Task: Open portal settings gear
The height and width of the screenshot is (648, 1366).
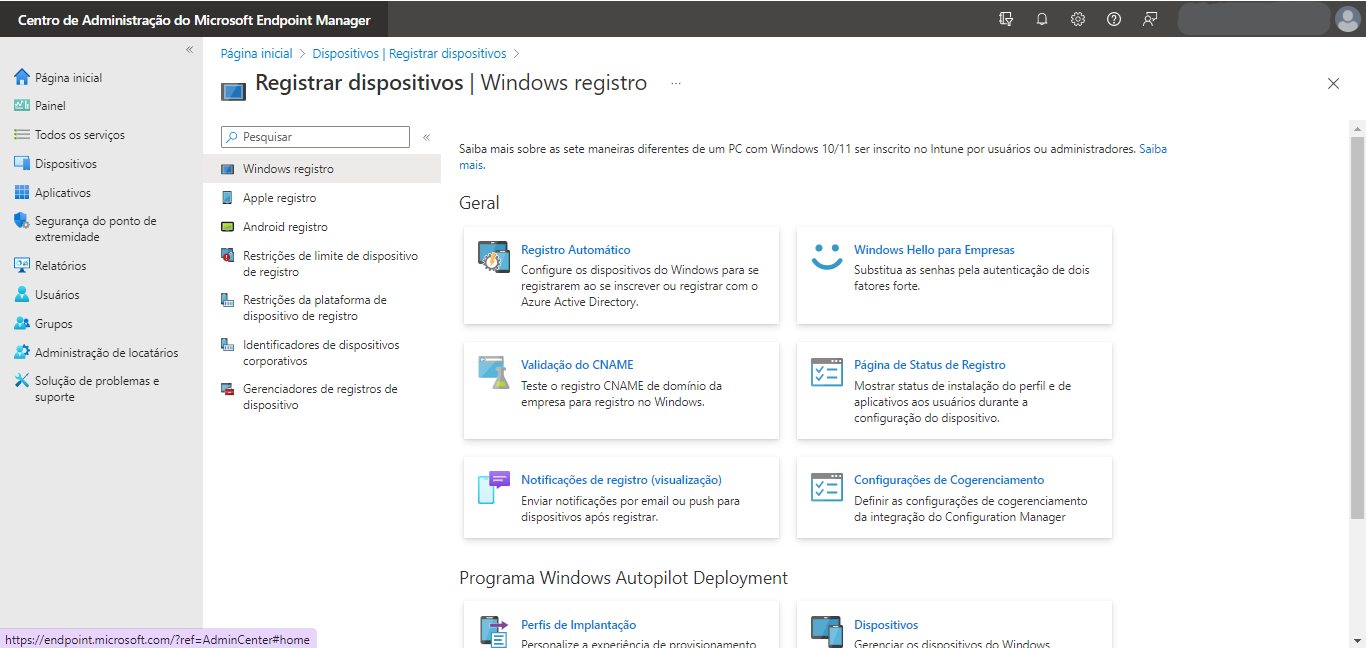Action: (x=1078, y=19)
